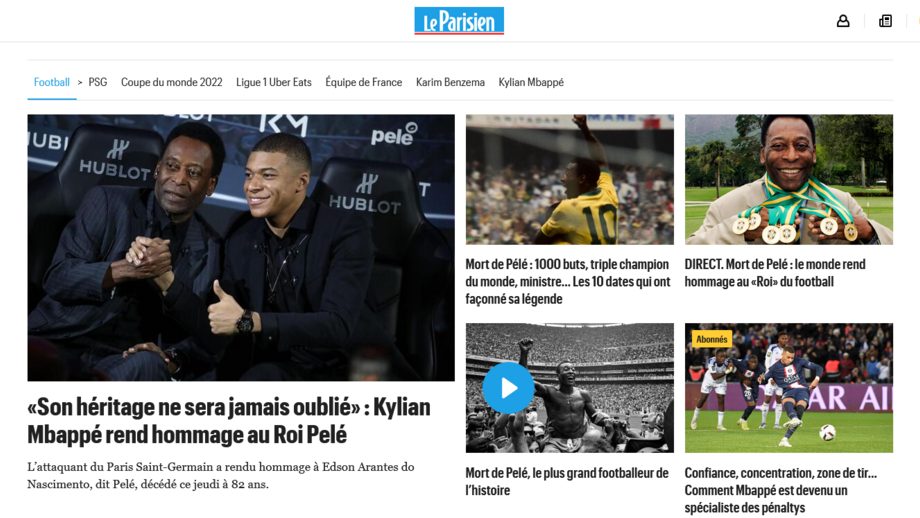Click photo of Pelé holding medals
The width and height of the screenshot is (920, 518).
(x=789, y=180)
